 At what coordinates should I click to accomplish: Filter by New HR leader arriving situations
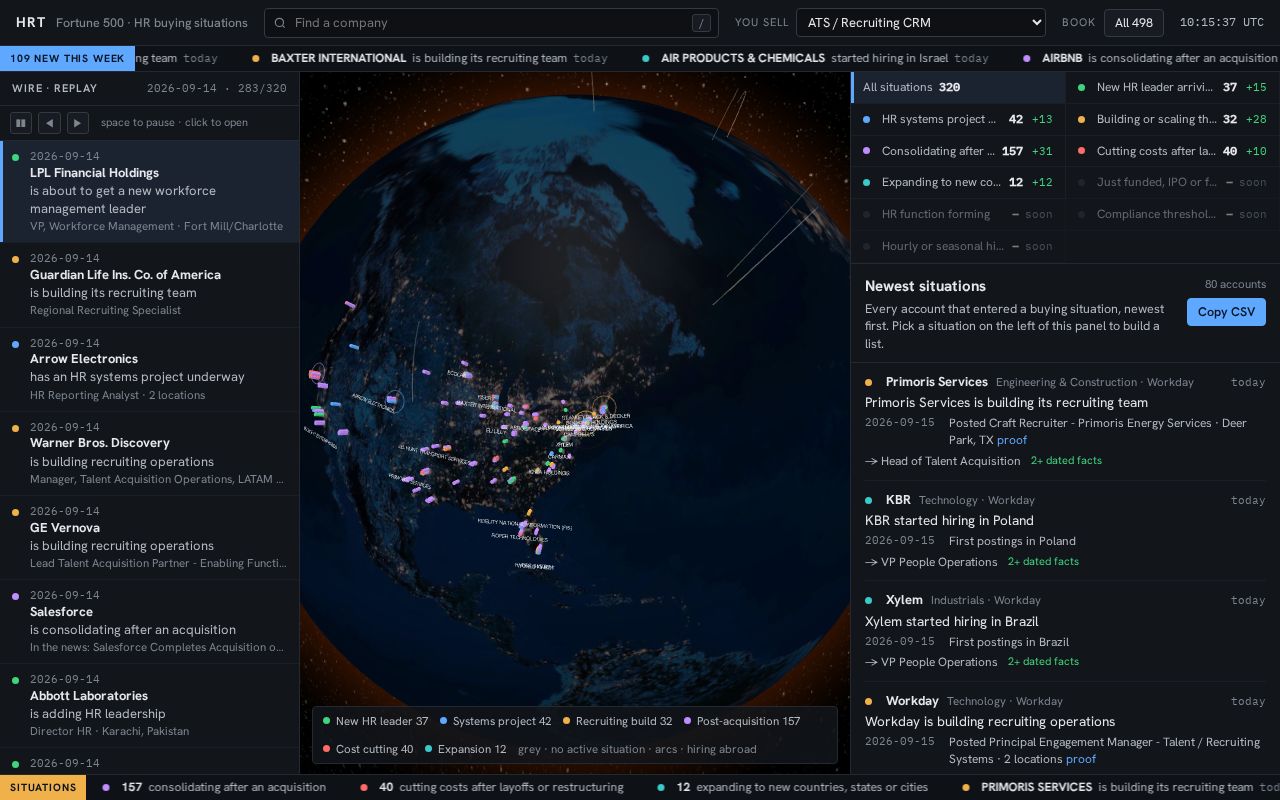[1173, 87]
